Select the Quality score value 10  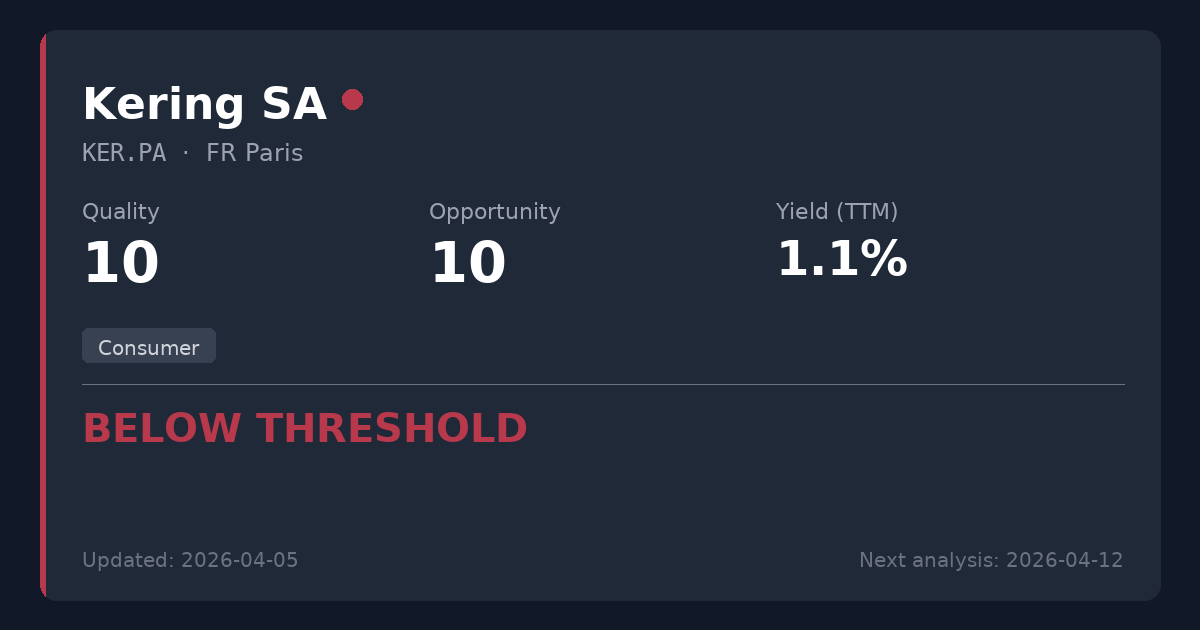[121, 264]
